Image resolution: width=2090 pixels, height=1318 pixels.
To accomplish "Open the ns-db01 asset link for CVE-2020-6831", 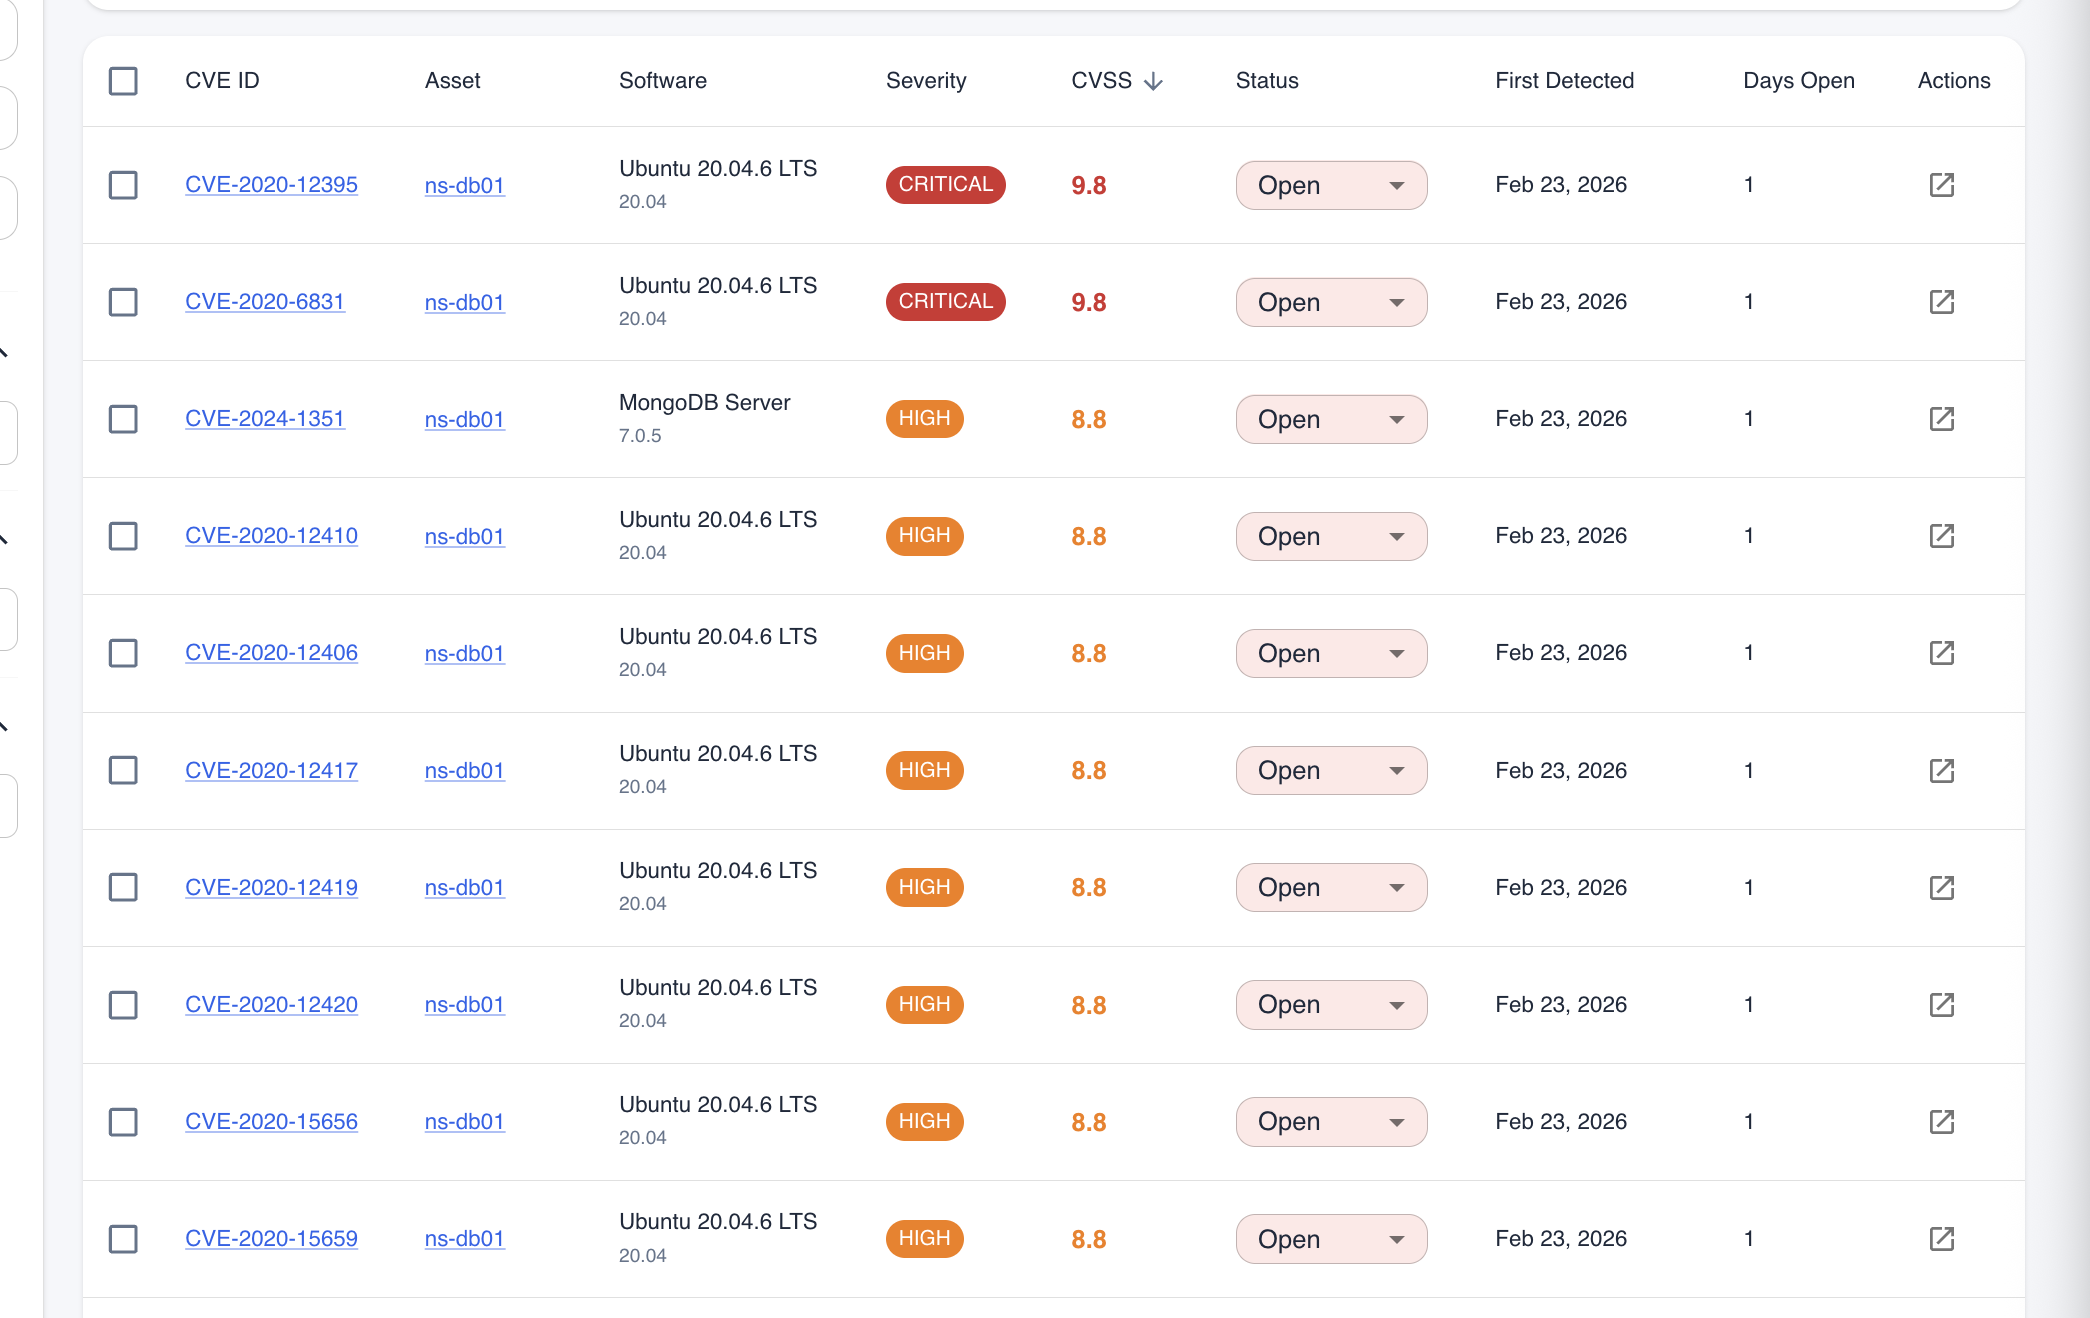I will (464, 302).
